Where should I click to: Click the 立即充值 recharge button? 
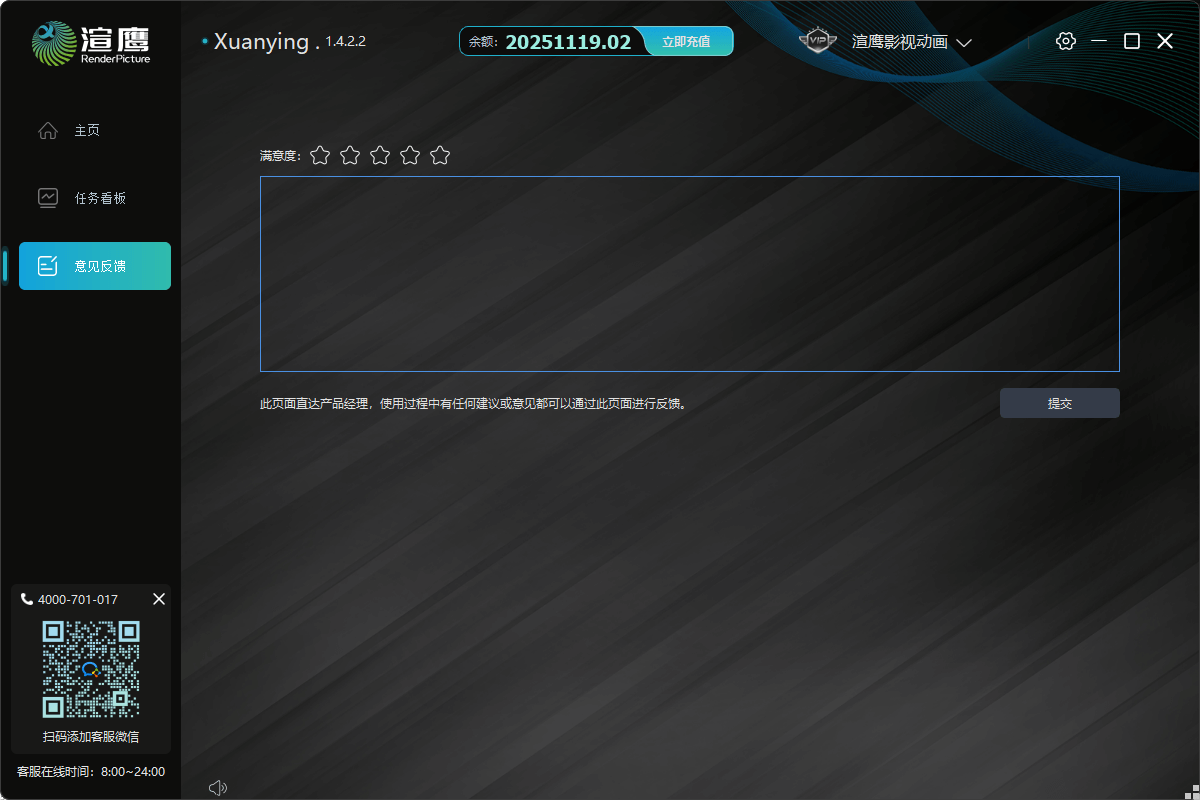coord(686,41)
